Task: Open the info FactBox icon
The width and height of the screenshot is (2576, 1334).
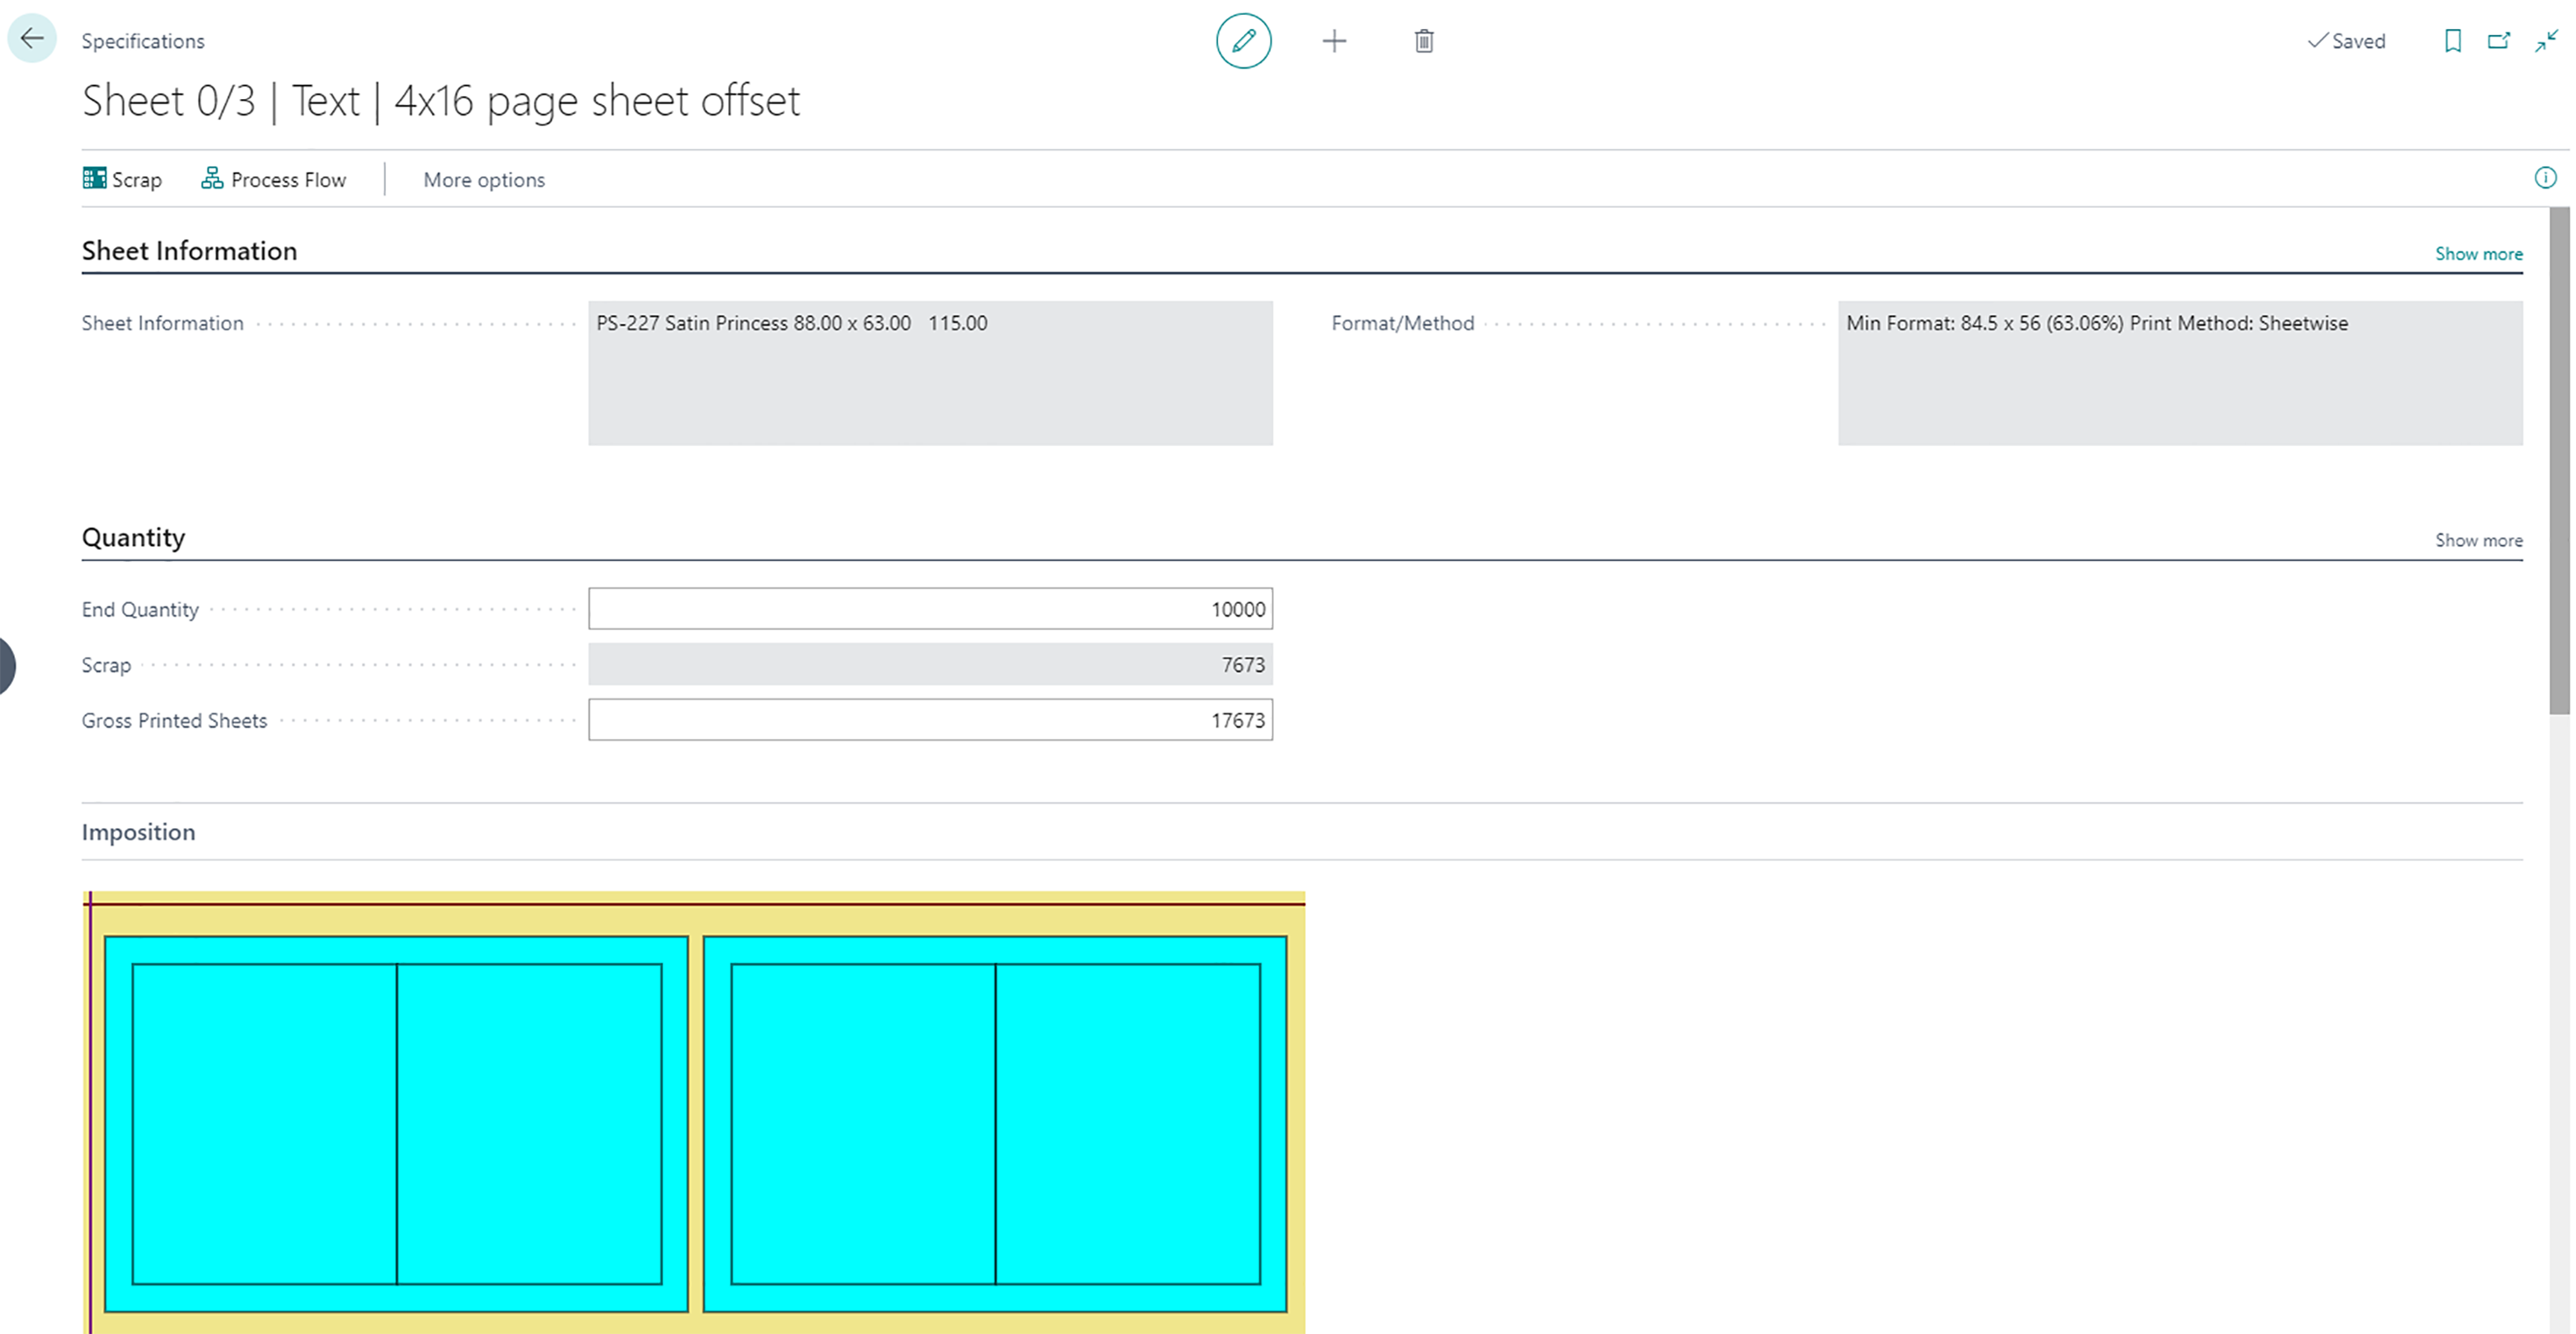Action: point(2545,178)
